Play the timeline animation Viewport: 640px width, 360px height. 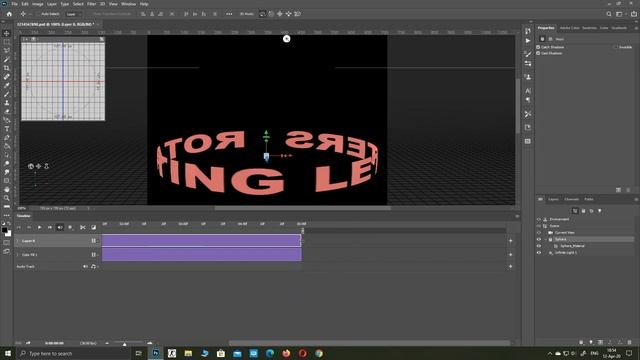click(x=39, y=227)
